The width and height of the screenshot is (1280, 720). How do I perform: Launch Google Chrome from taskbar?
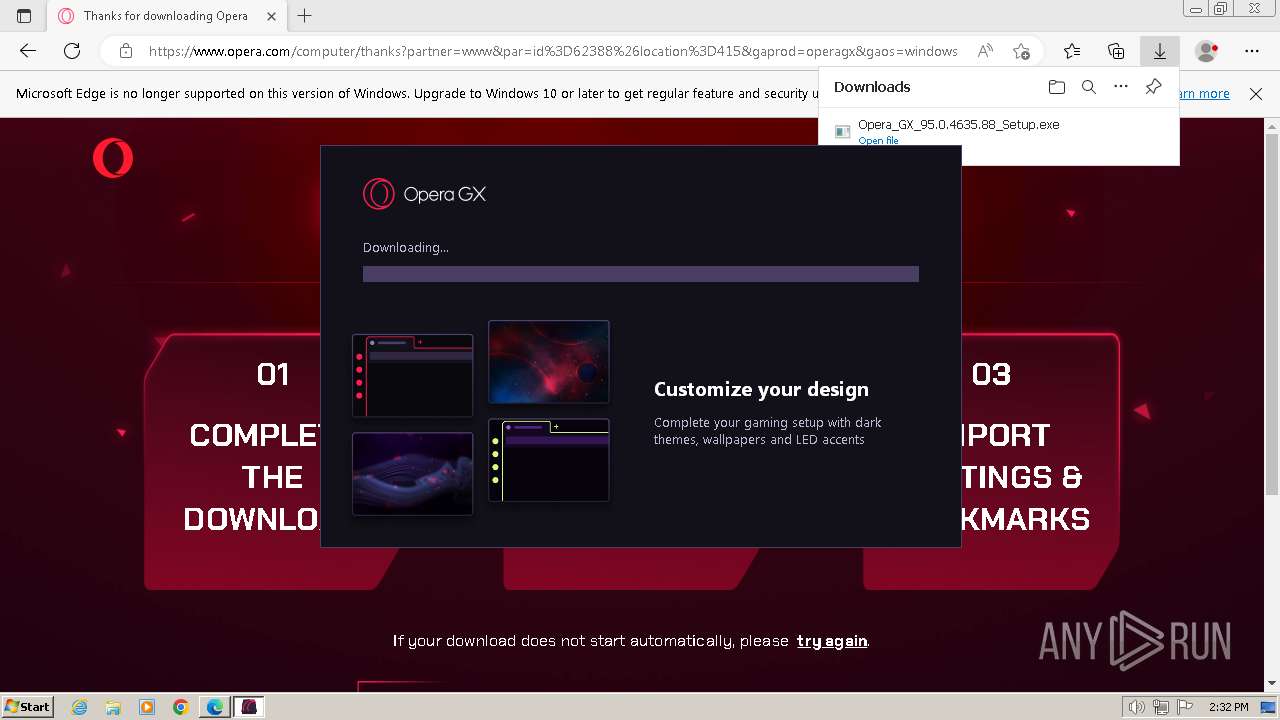click(181, 707)
